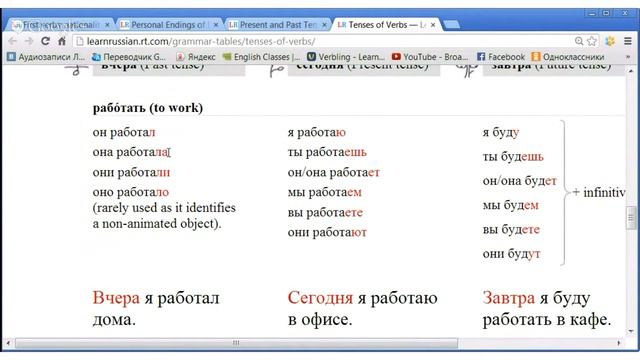The height and width of the screenshot is (360, 640).
Task: Open Одноклассники bookmark
Action: 568,57
